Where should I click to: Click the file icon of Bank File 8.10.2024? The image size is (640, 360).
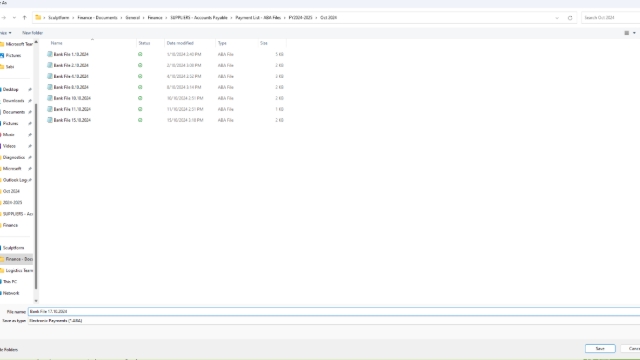click(50, 87)
